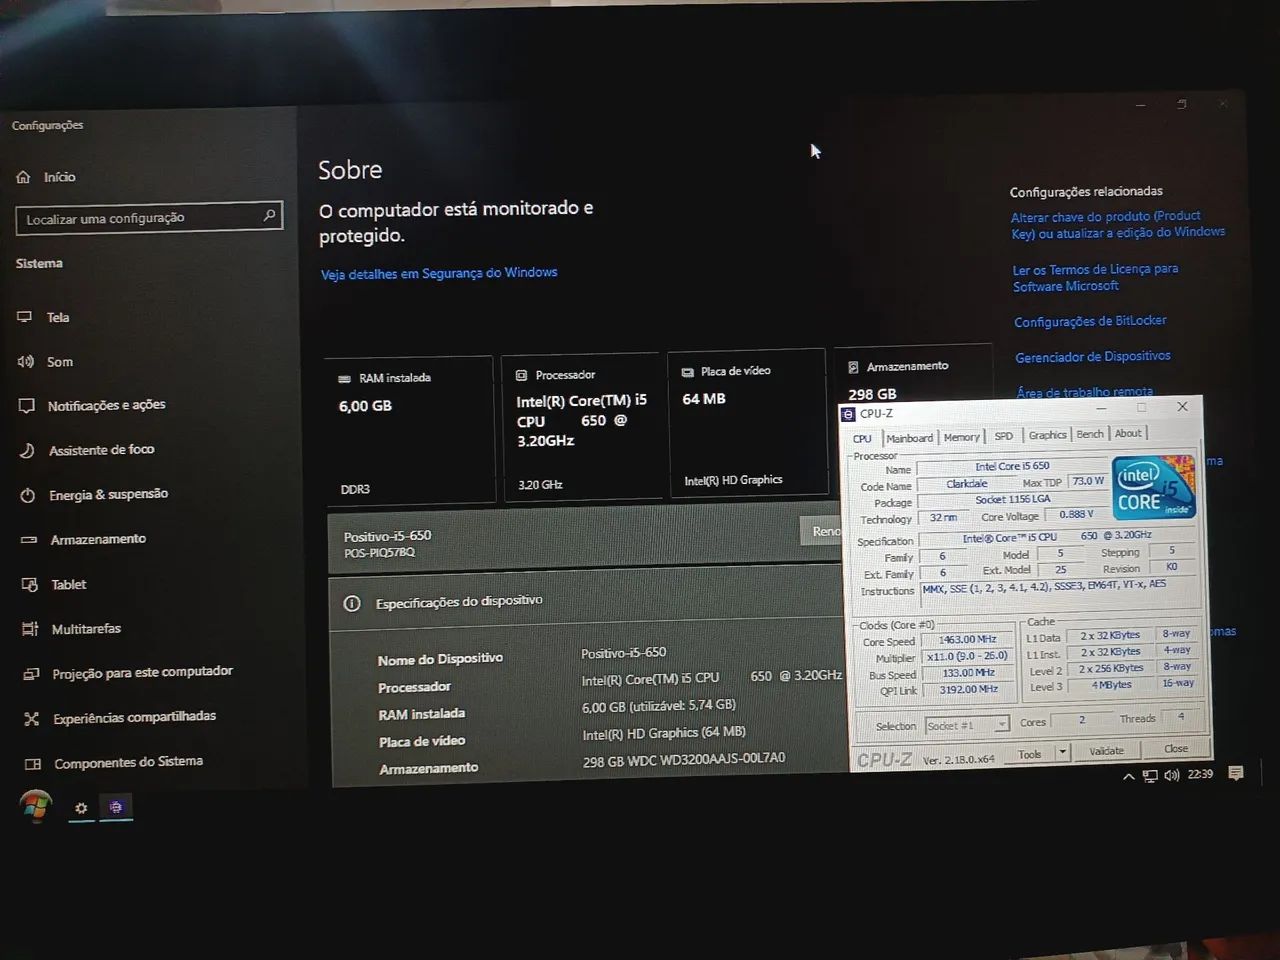Select the 'Socket 1156 LGA' Package value
This screenshot has width=1280, height=960.
[1012, 500]
